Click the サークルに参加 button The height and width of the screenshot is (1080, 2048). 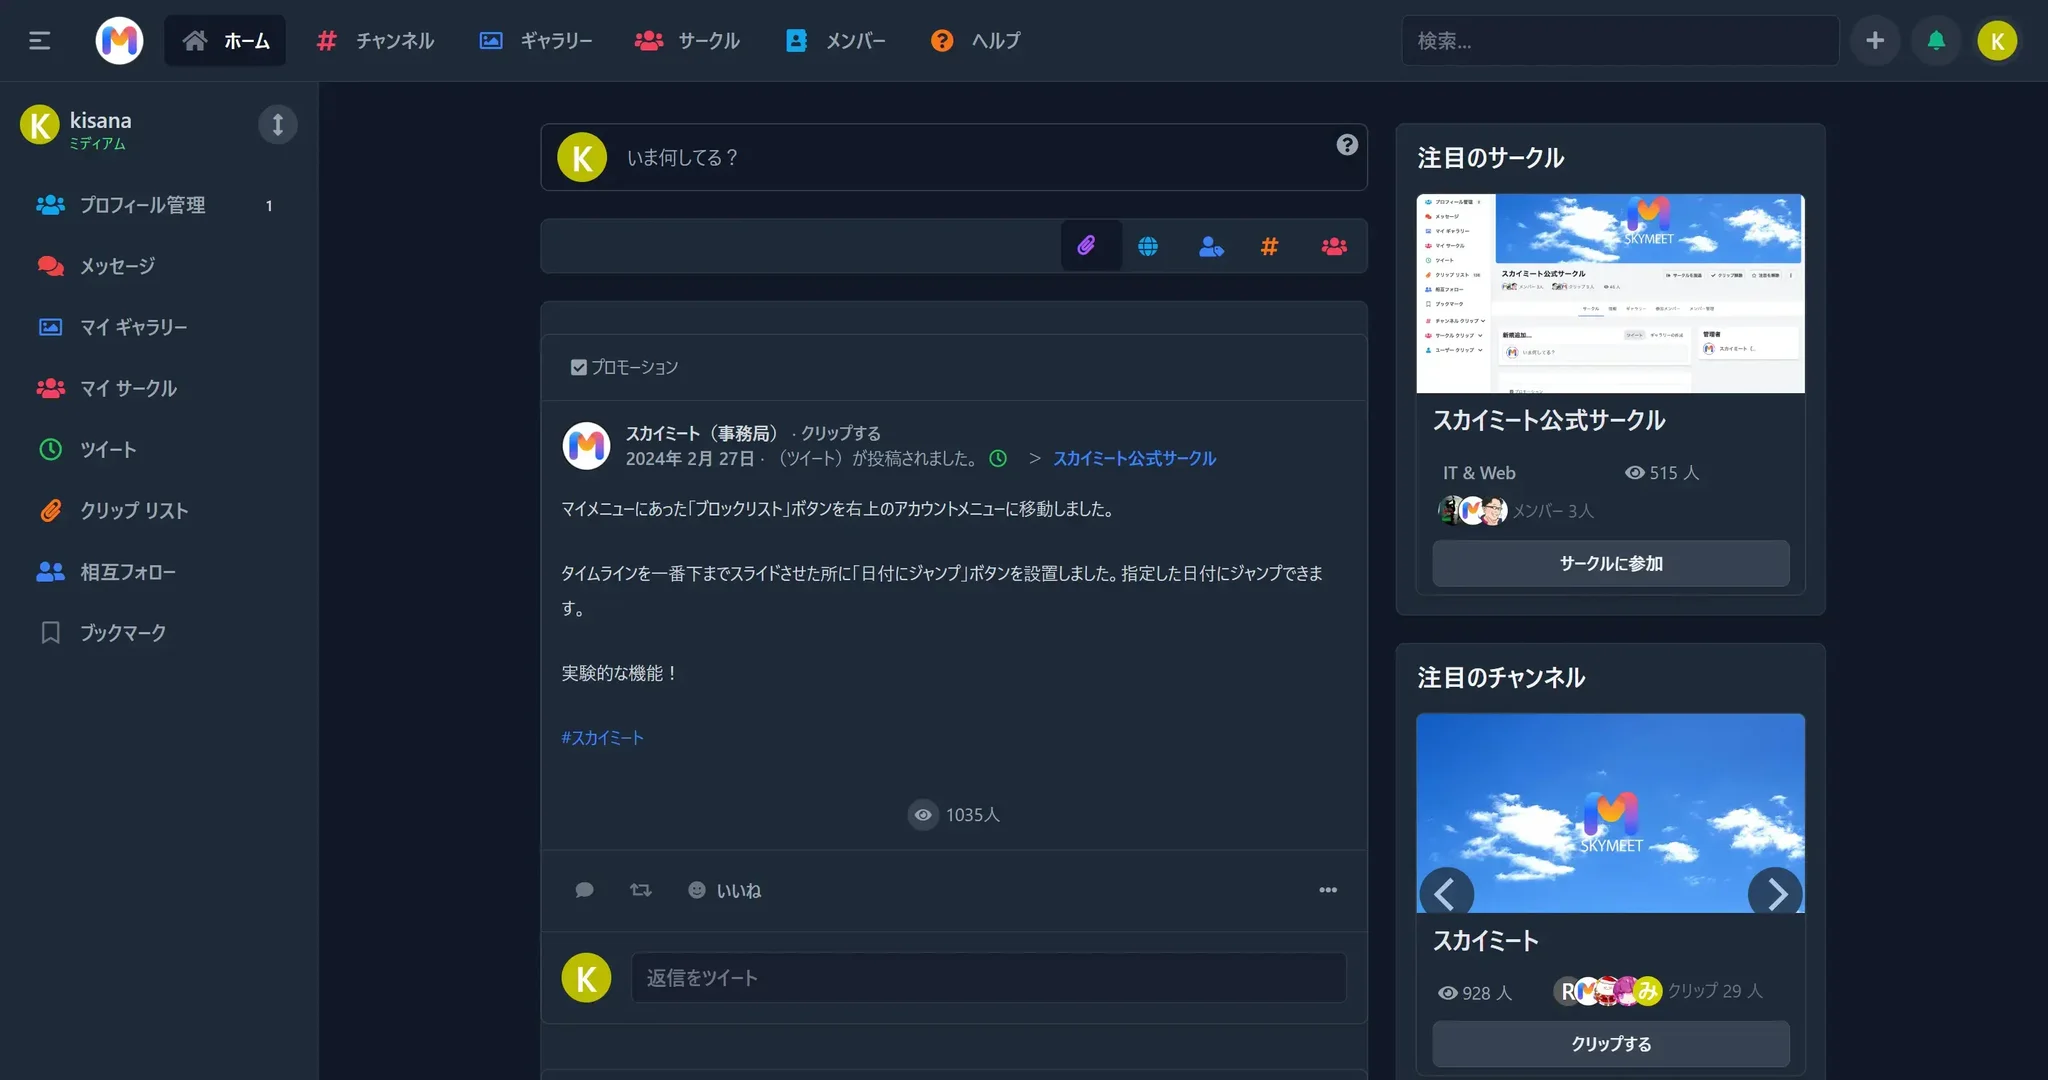(1609, 563)
